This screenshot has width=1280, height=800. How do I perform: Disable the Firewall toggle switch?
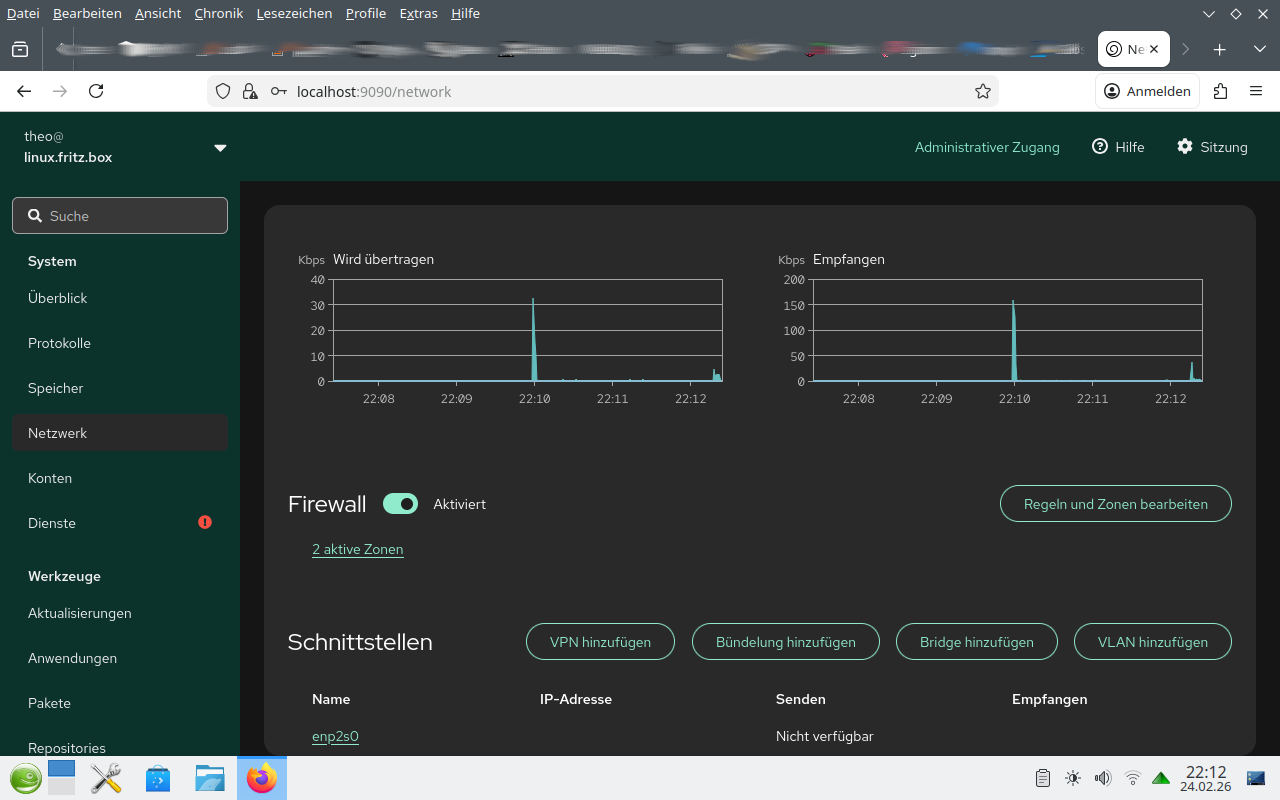[x=400, y=504]
